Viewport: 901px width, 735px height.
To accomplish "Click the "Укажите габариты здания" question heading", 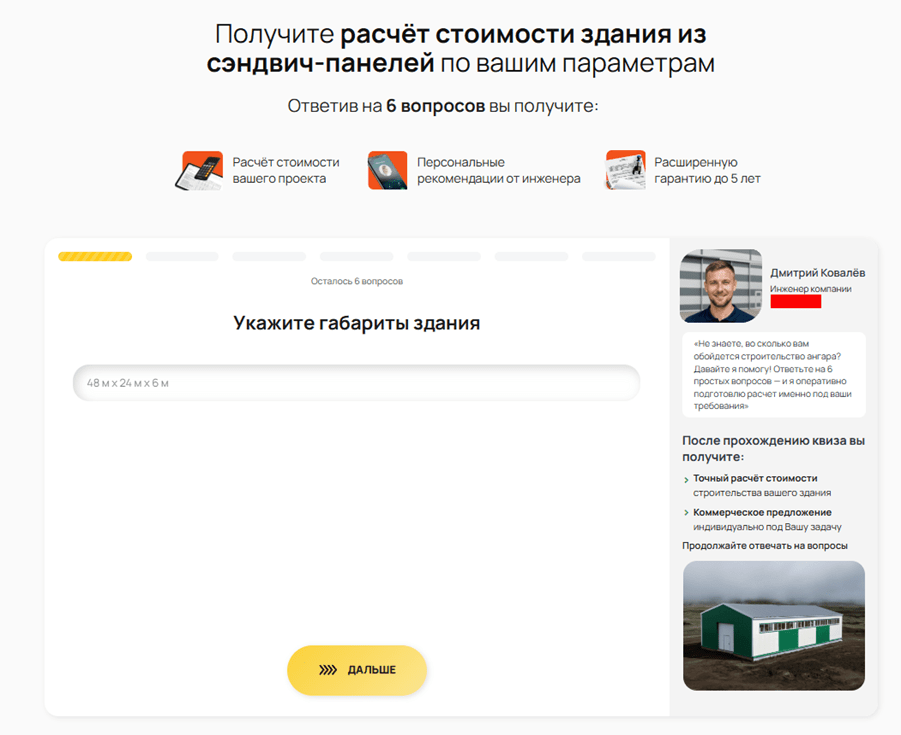I will [356, 323].
